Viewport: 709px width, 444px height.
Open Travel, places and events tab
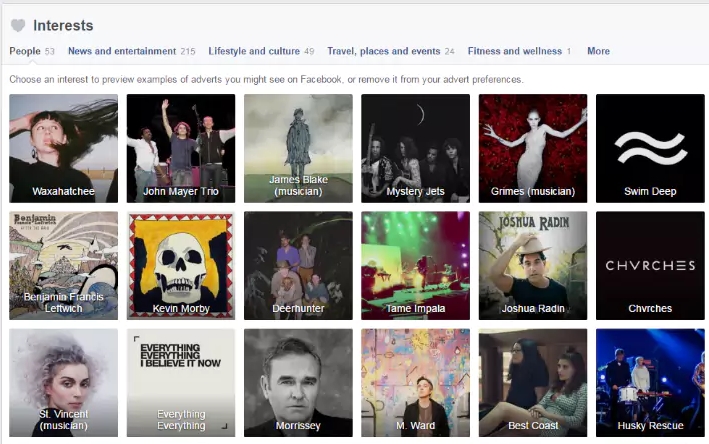coord(391,51)
